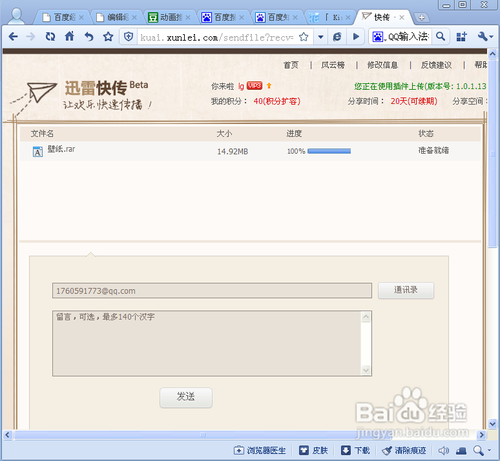Screen dimensions: 500x461
Task: Switch to the 动画 tab
Action: 170,17
